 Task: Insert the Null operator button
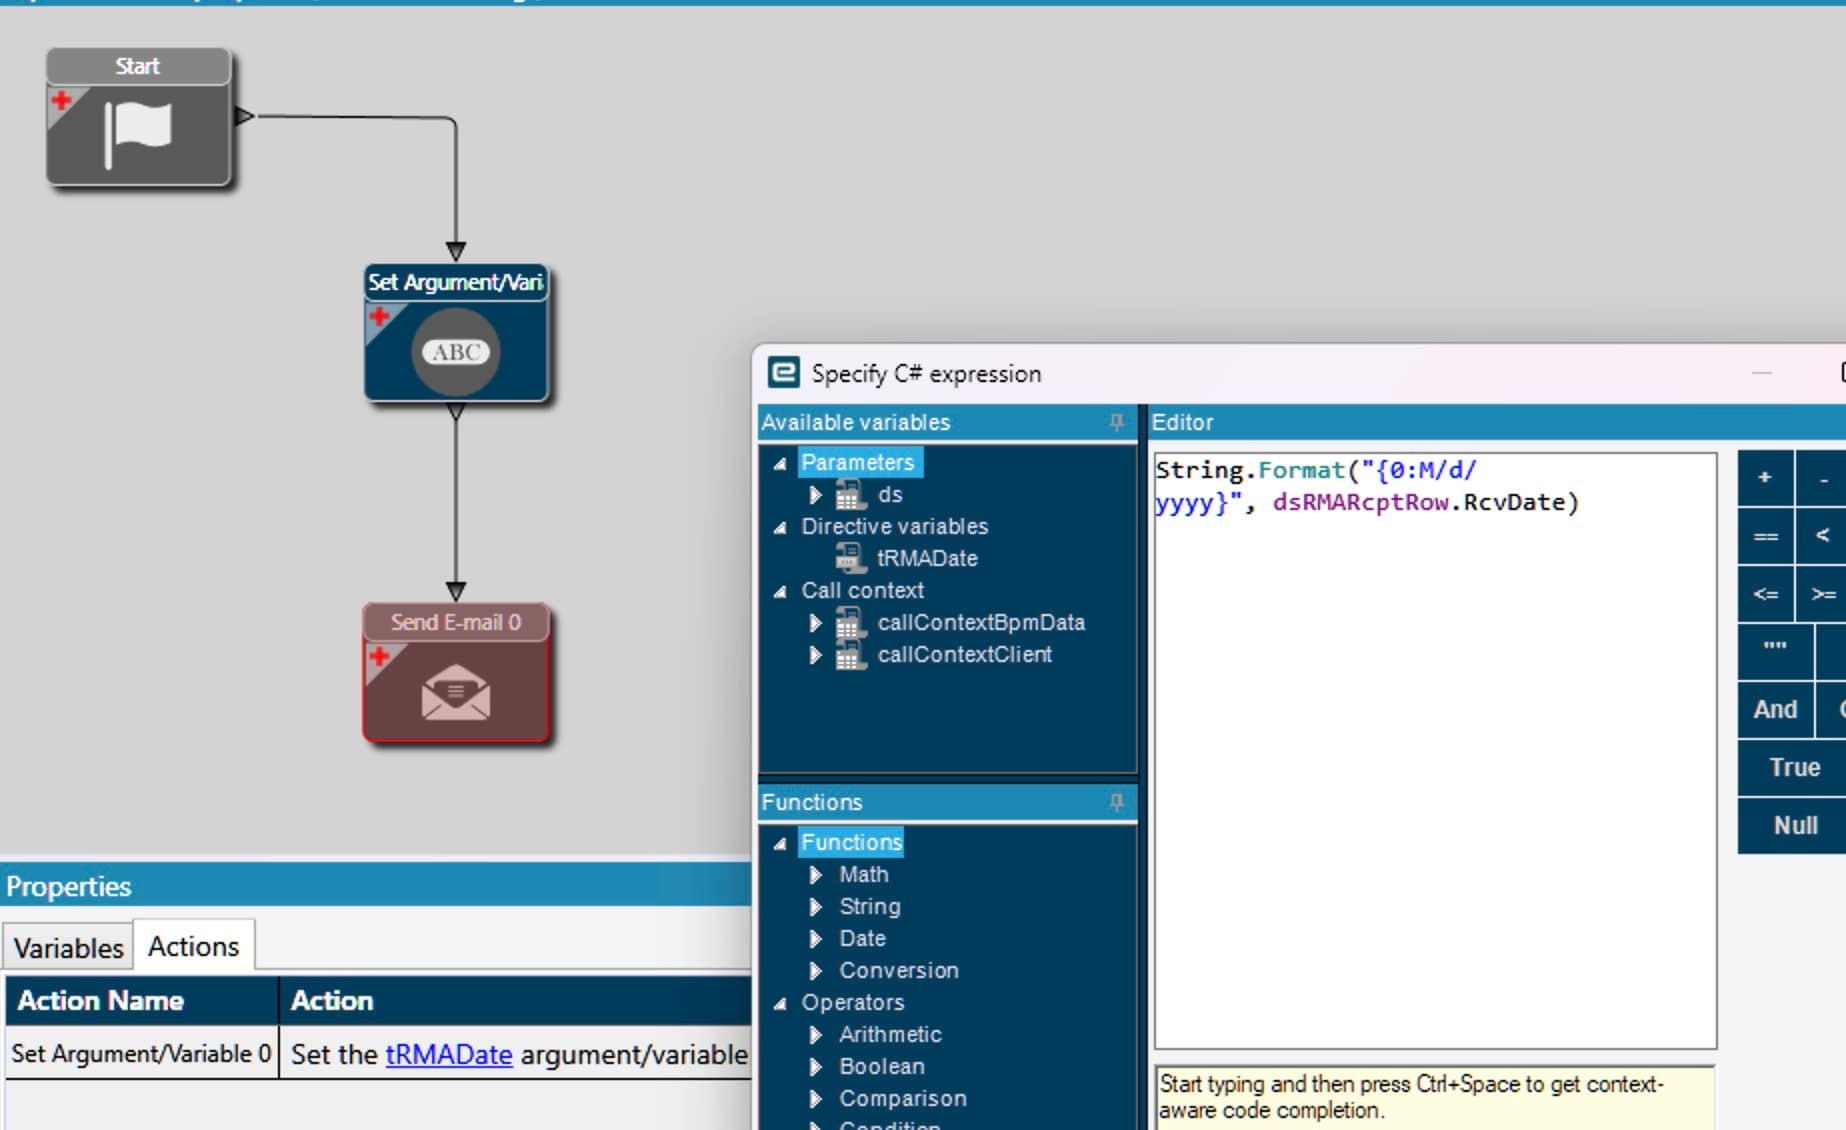[x=1794, y=825]
